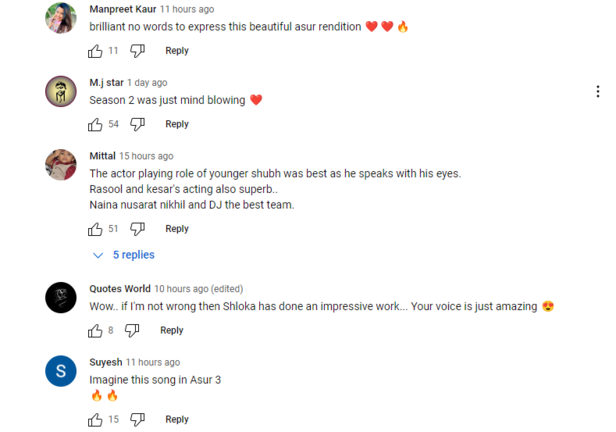Viewport: 616px width, 432px height.
Task: Like Manpreet Kaur's comment
Action: (95, 51)
